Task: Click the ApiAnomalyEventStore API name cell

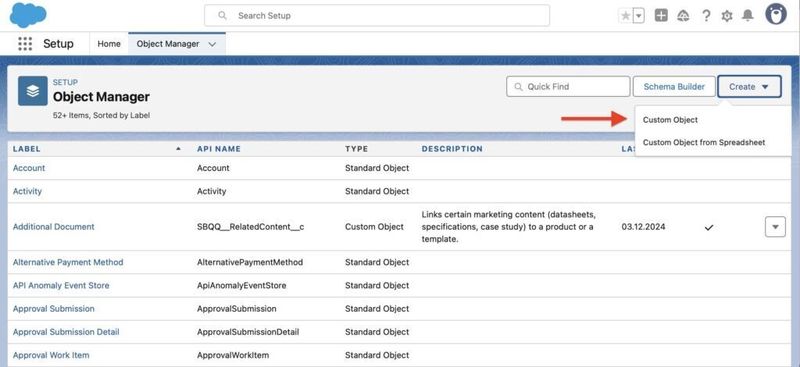Action: point(241,285)
